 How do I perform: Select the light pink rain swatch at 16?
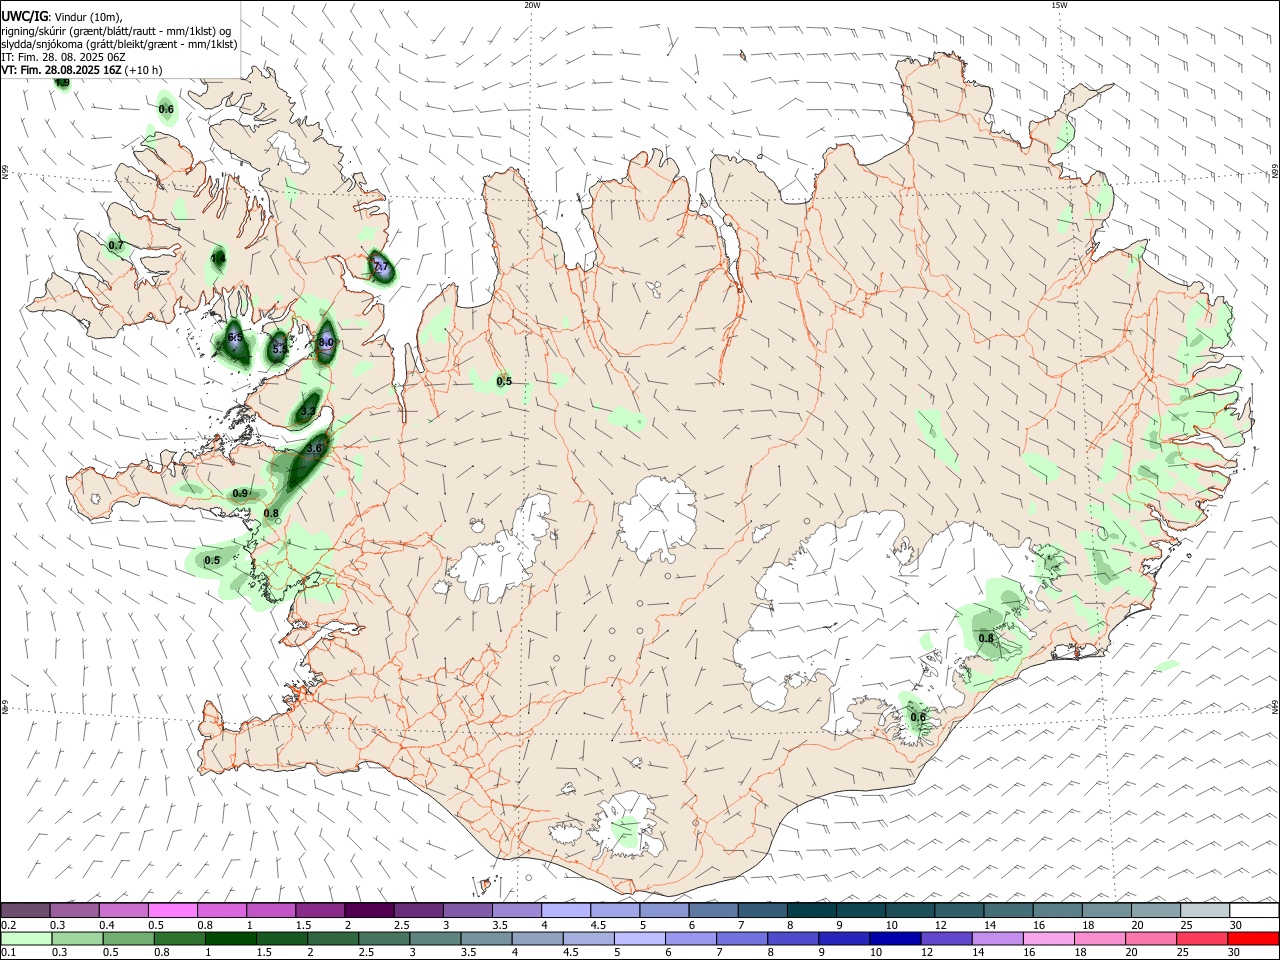point(1048,938)
